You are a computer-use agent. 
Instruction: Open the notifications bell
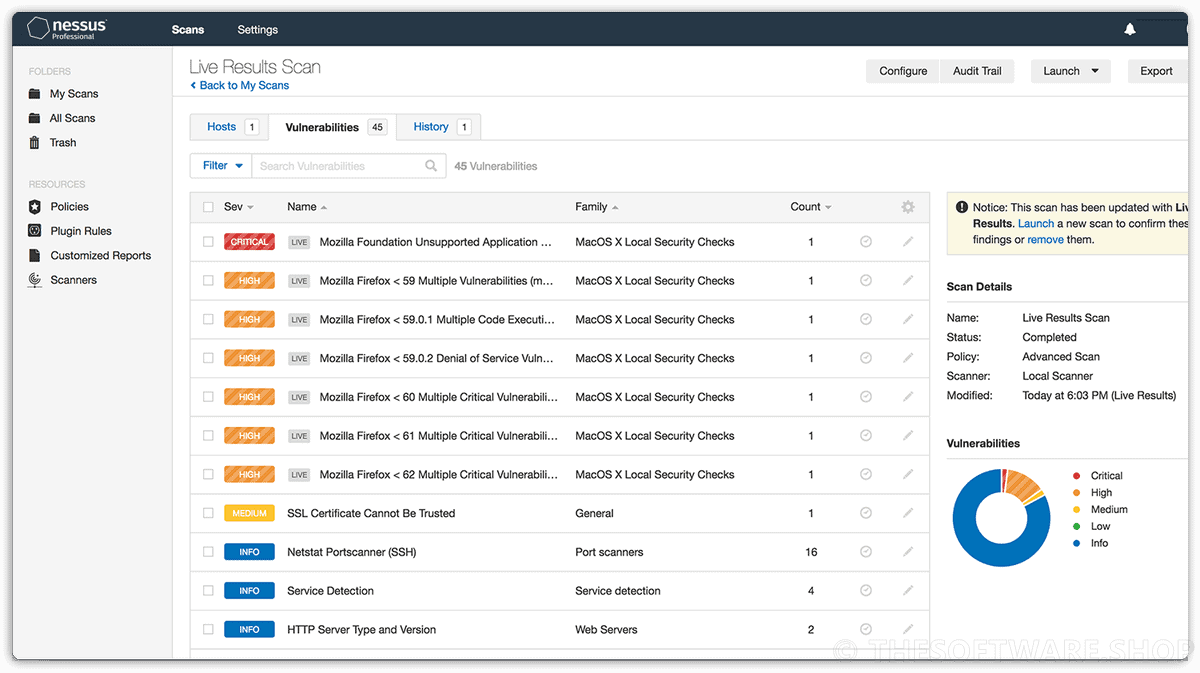[x=1130, y=30]
